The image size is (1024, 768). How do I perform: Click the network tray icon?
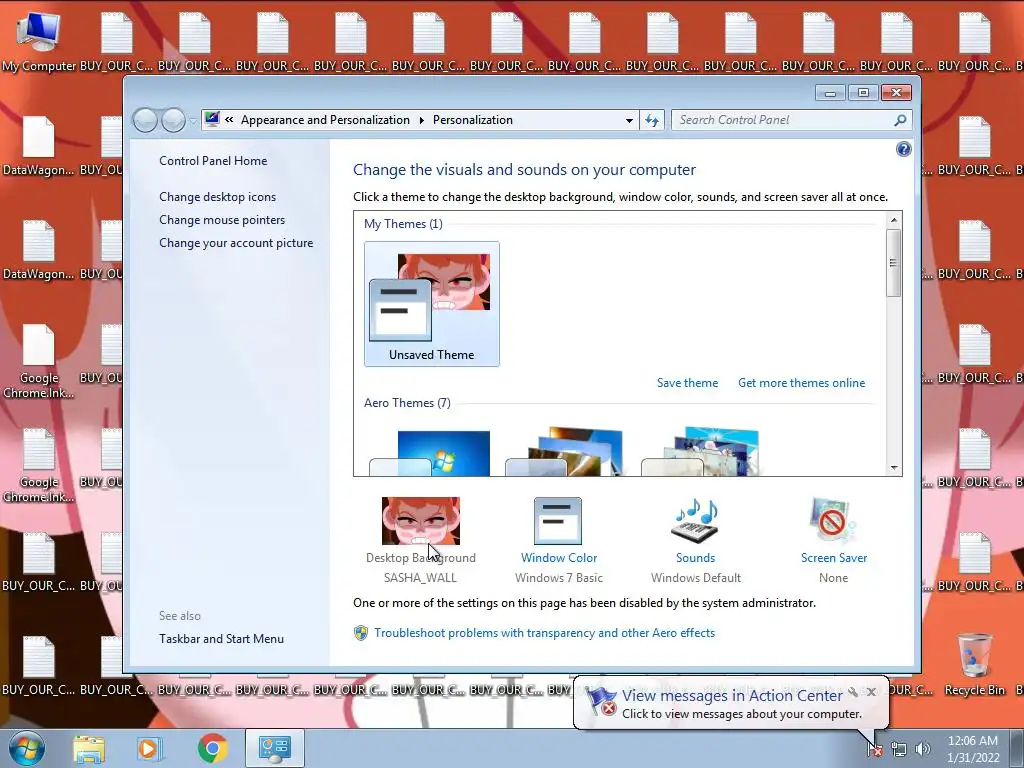click(899, 750)
